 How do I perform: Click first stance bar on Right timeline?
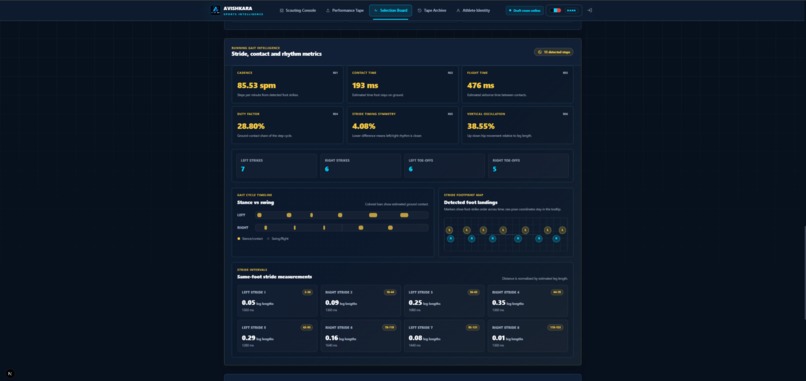pos(265,227)
